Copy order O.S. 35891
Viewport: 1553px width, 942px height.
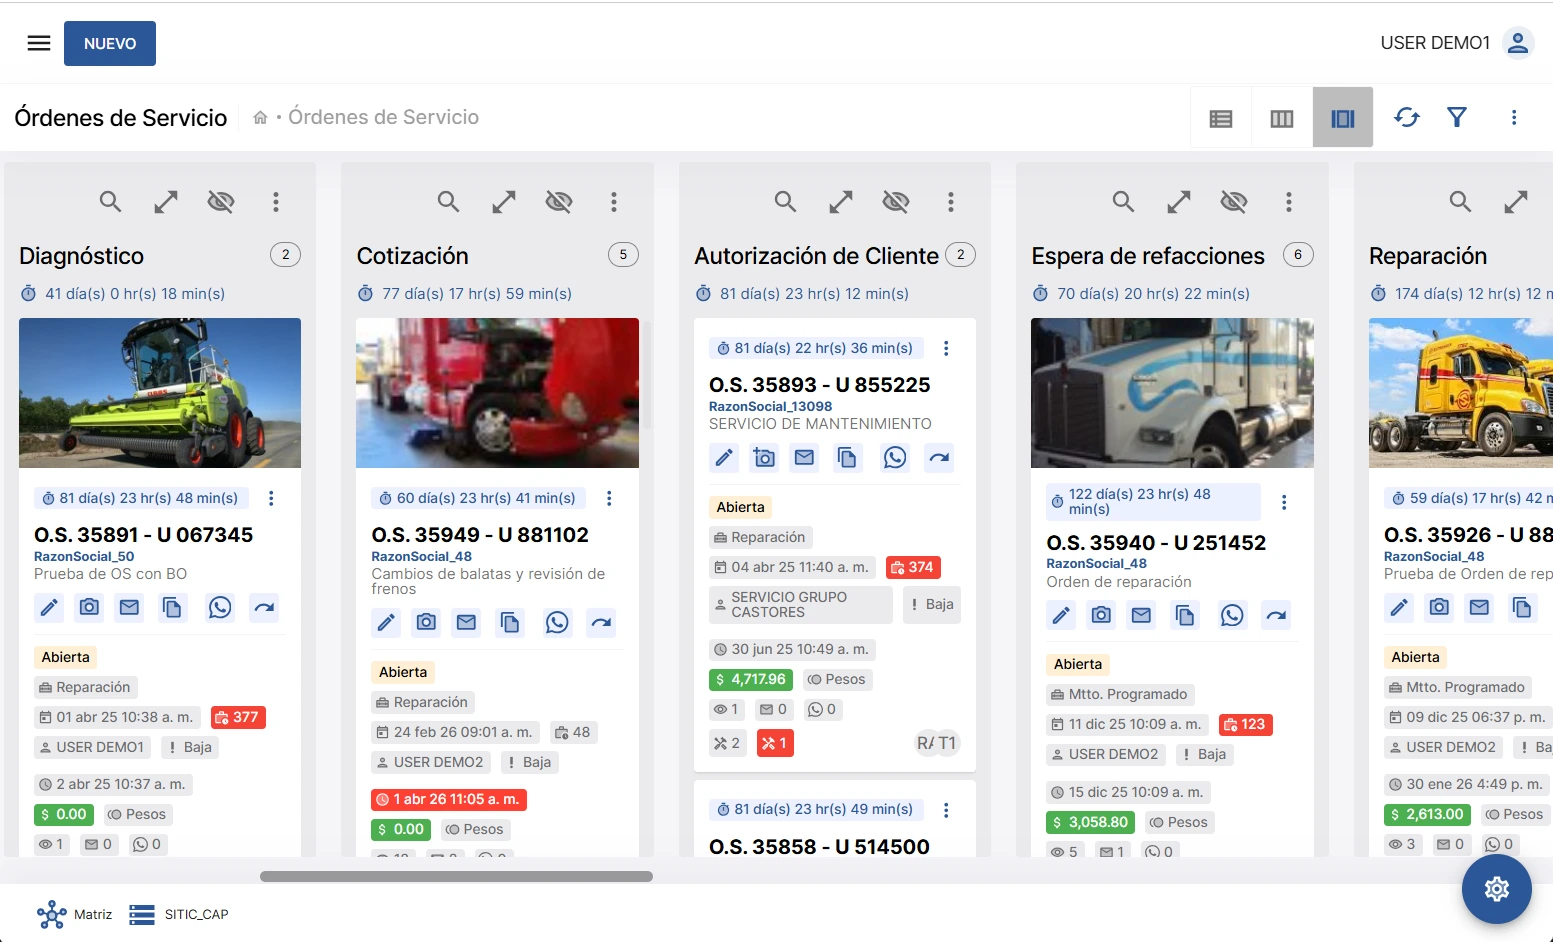[x=172, y=607]
